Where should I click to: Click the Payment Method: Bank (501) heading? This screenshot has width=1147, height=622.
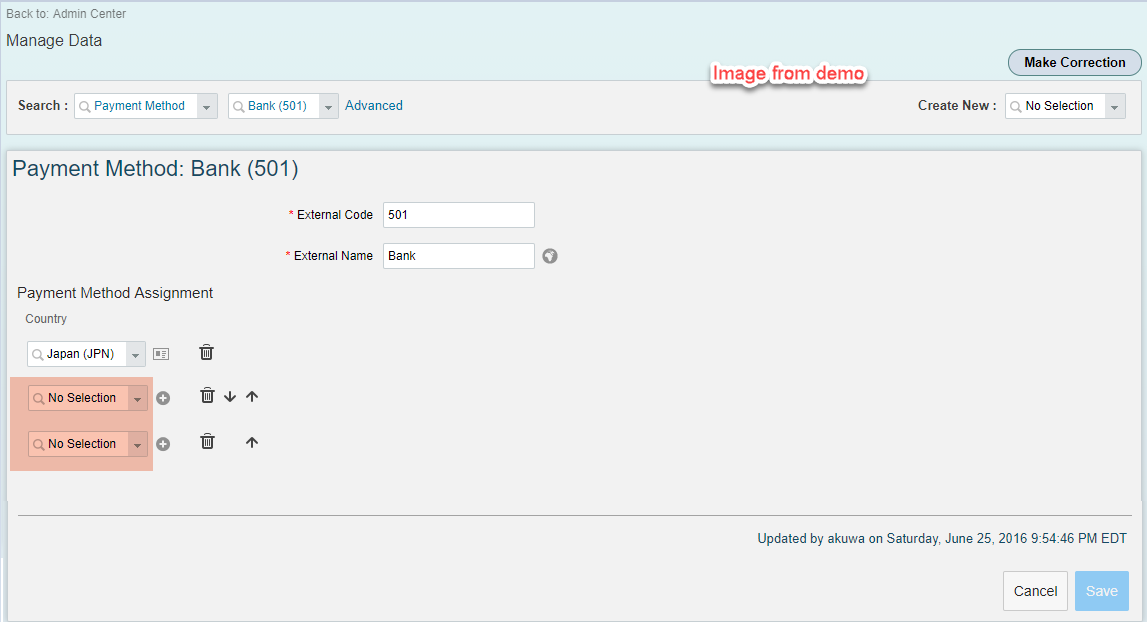coord(155,169)
